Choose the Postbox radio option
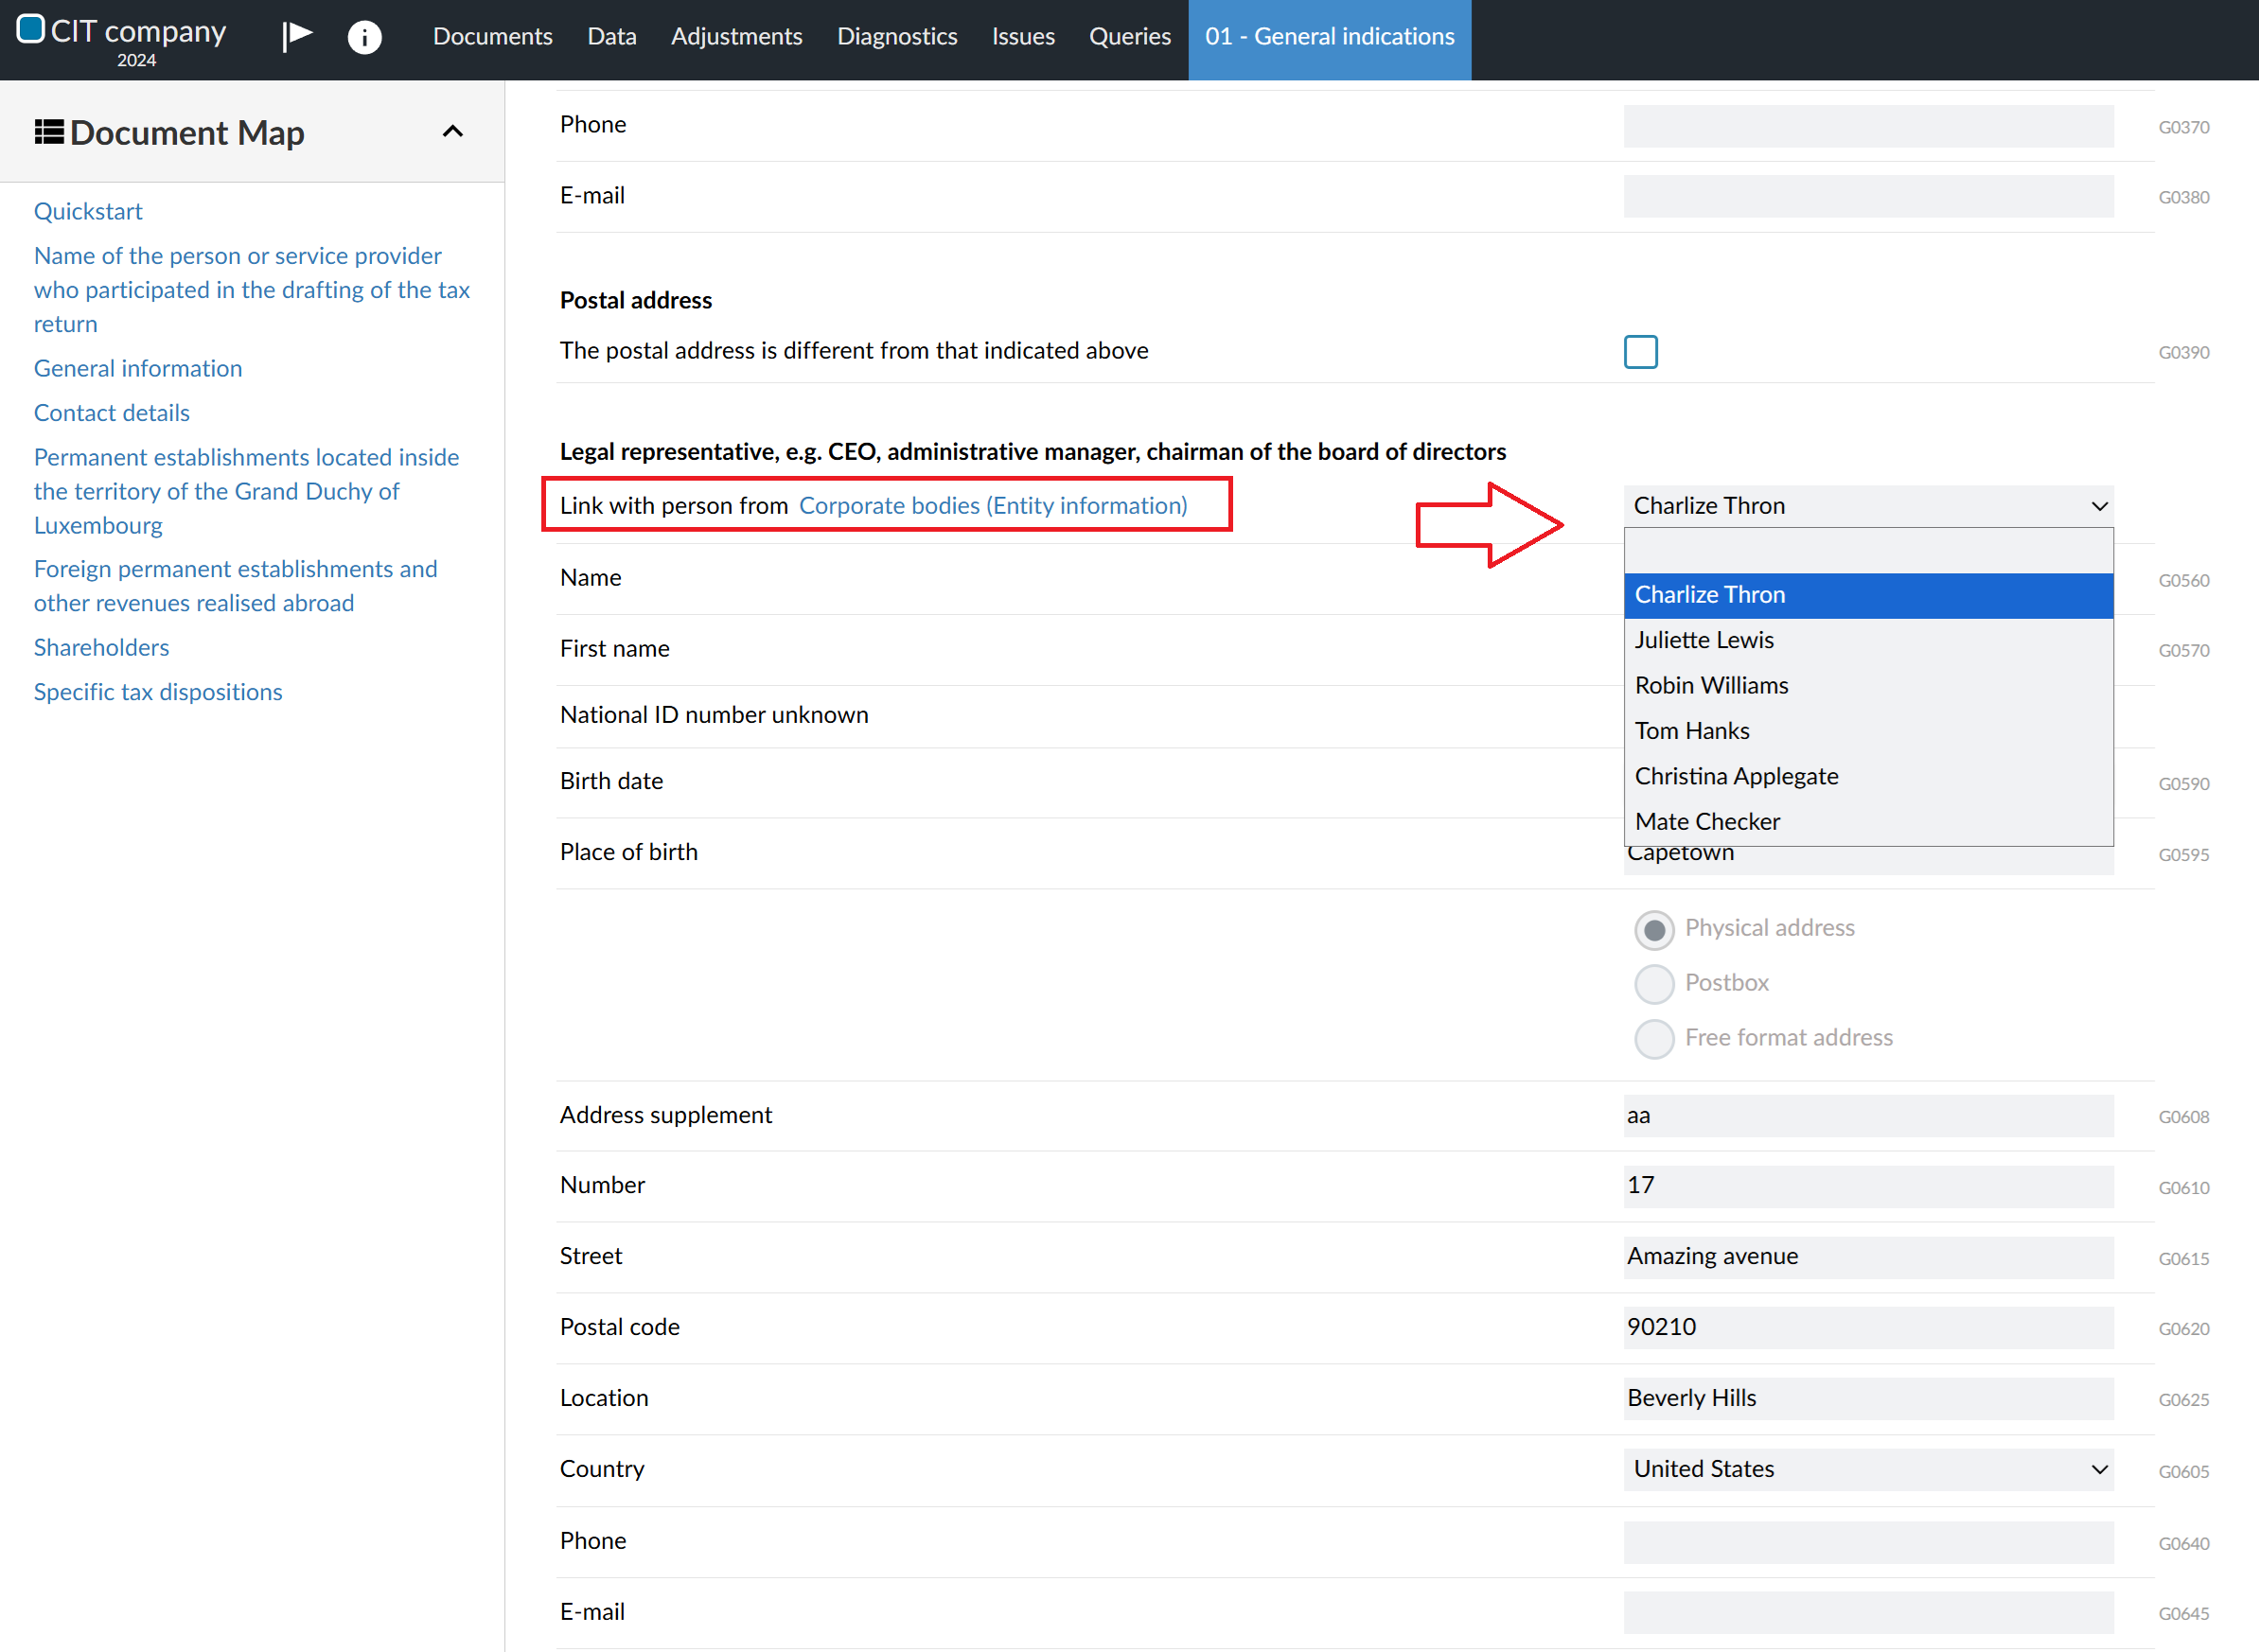This screenshot has width=2259, height=1652. click(1654, 984)
